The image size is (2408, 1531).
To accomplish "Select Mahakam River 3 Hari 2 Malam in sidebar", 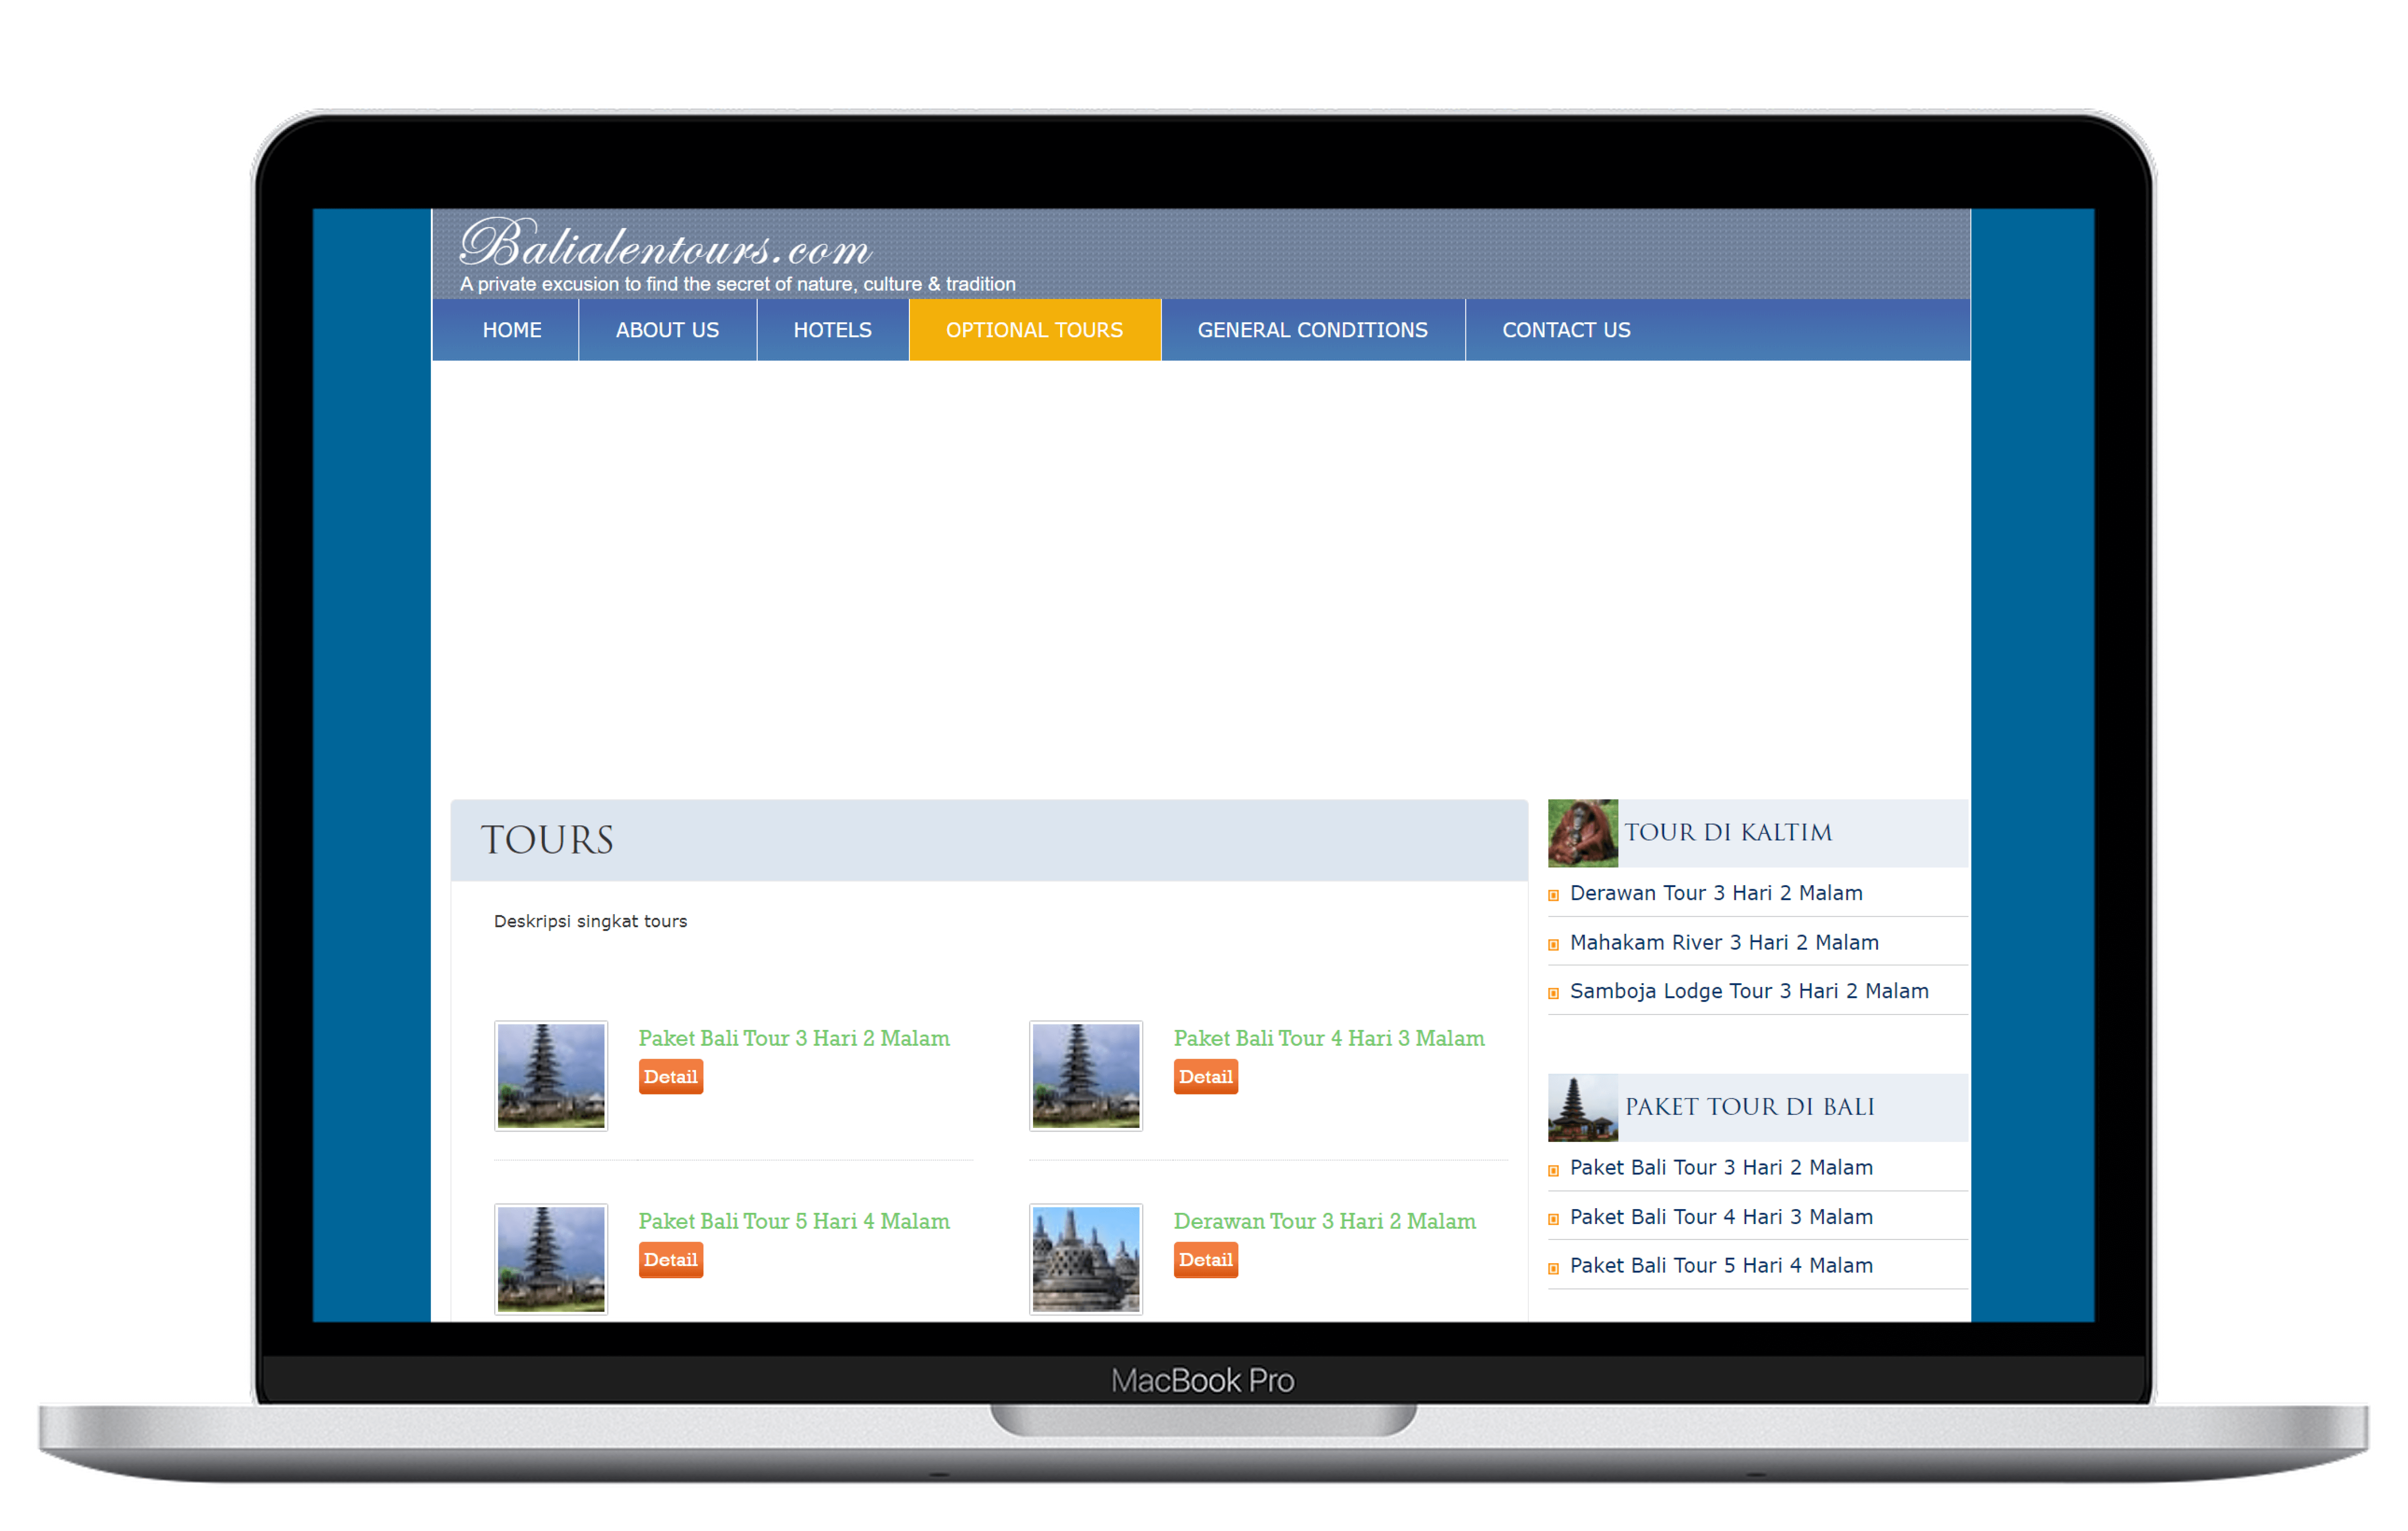I will (x=1724, y=942).
